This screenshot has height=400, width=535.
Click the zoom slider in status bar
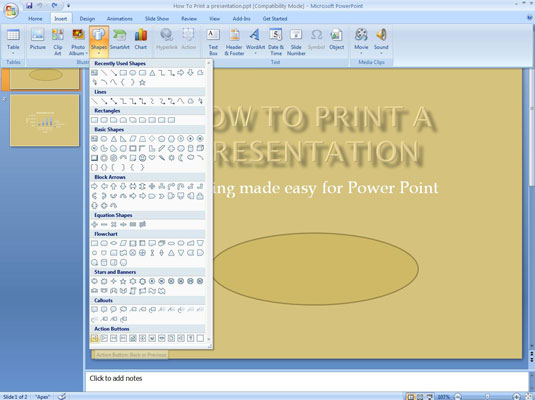[487, 397]
